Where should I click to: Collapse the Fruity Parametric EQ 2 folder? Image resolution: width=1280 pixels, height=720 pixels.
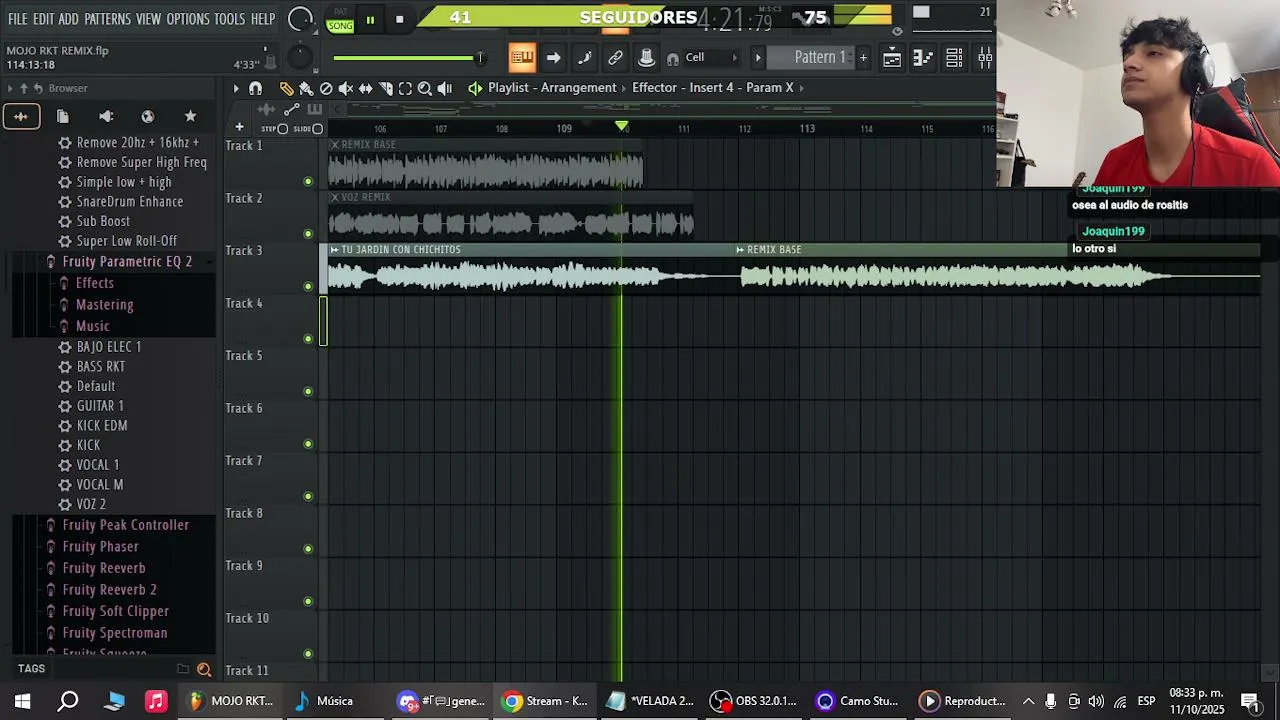[x=127, y=261]
